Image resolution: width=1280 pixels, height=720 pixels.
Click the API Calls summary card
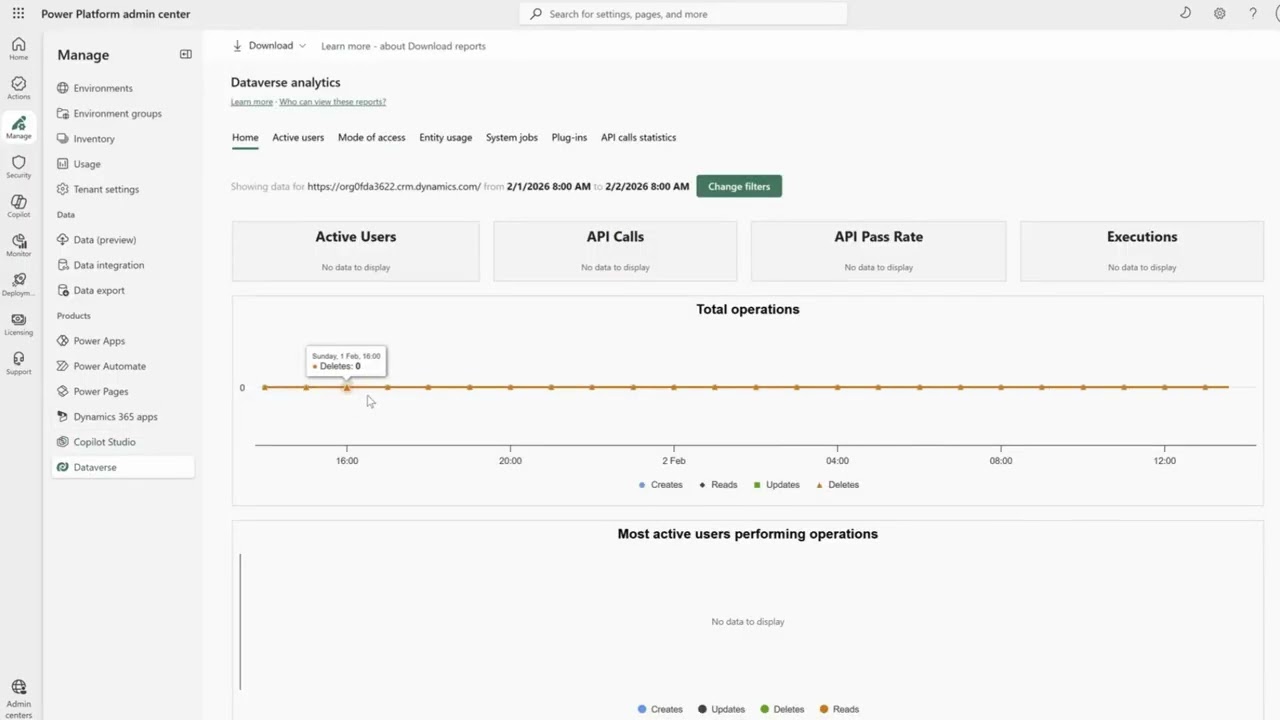point(615,251)
